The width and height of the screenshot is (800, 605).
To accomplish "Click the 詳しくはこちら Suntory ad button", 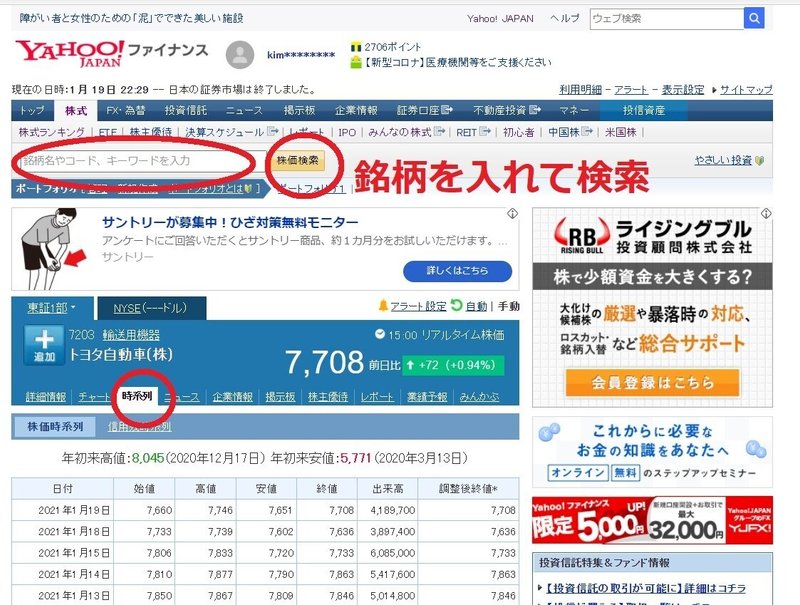I will click(458, 271).
